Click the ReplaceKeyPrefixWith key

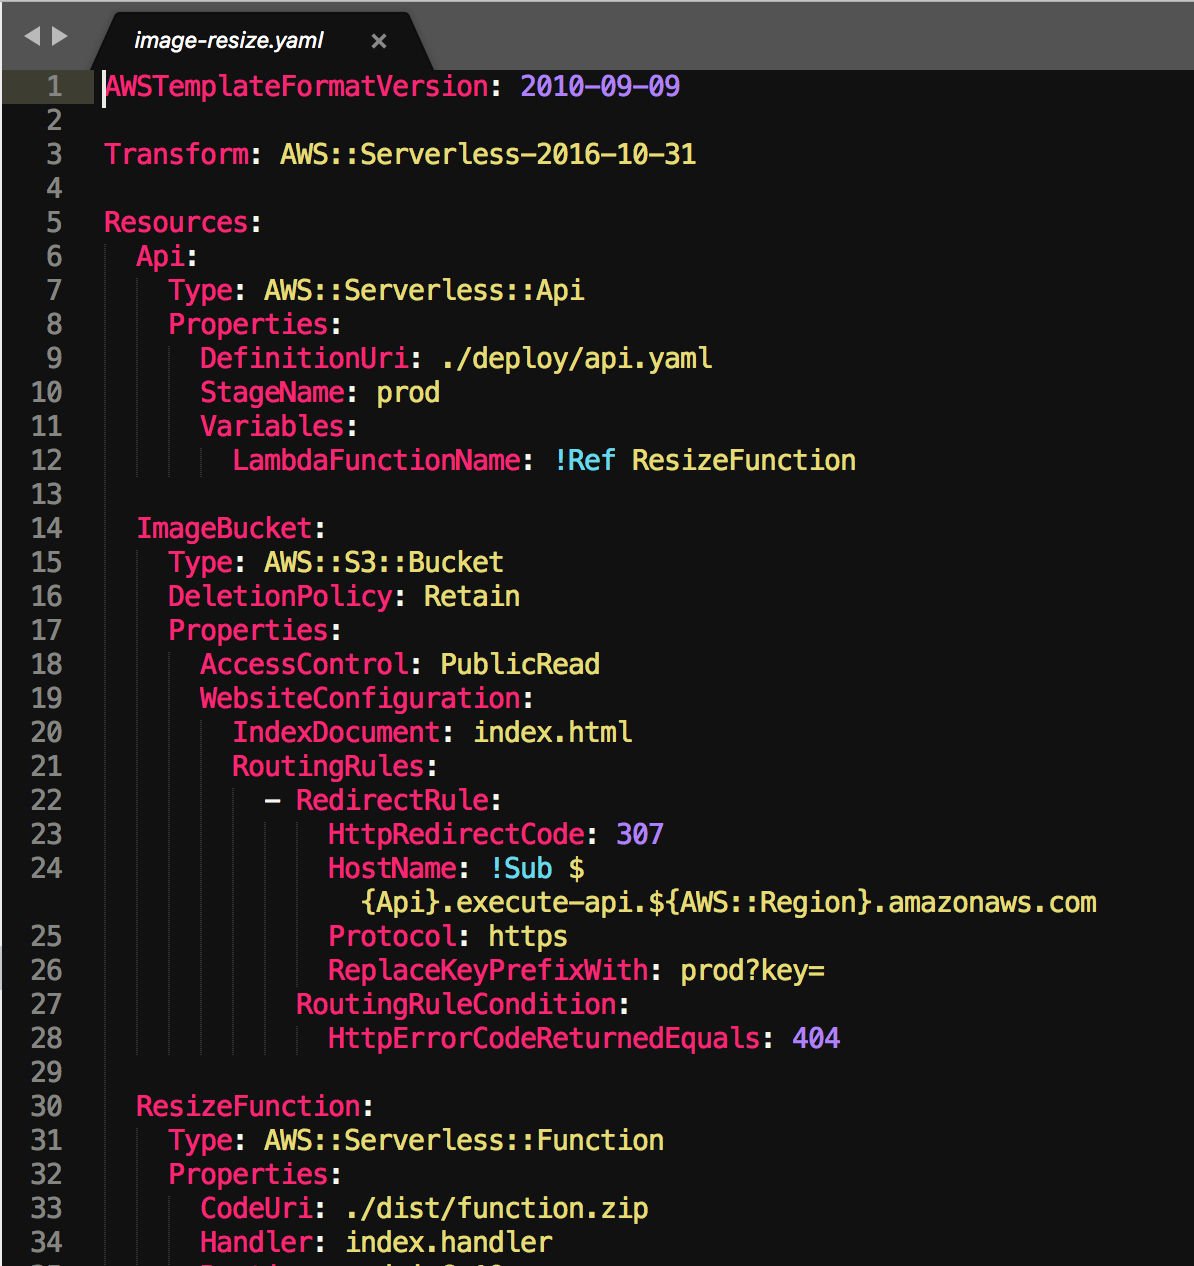488,970
